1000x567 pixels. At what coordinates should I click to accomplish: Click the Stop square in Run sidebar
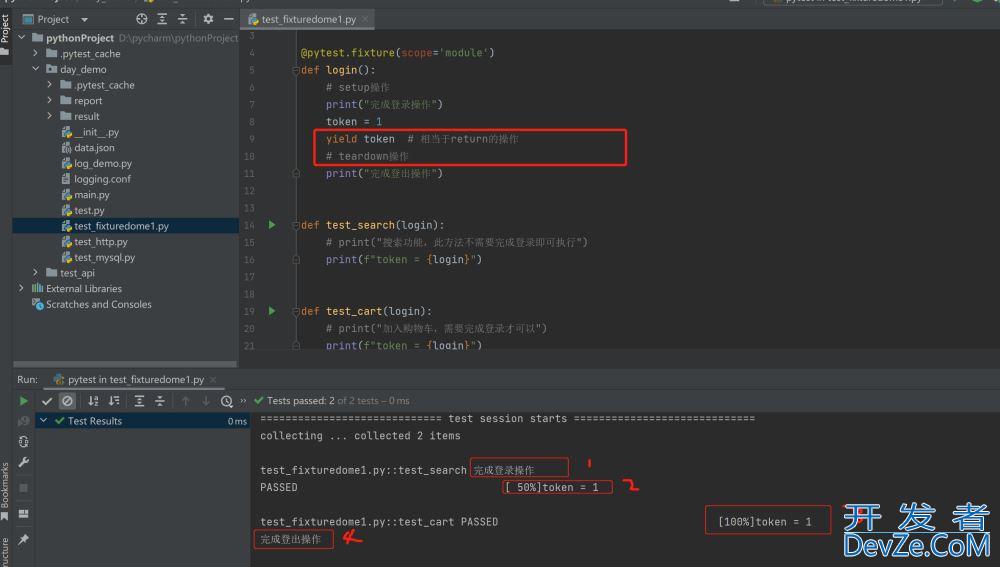[24, 488]
